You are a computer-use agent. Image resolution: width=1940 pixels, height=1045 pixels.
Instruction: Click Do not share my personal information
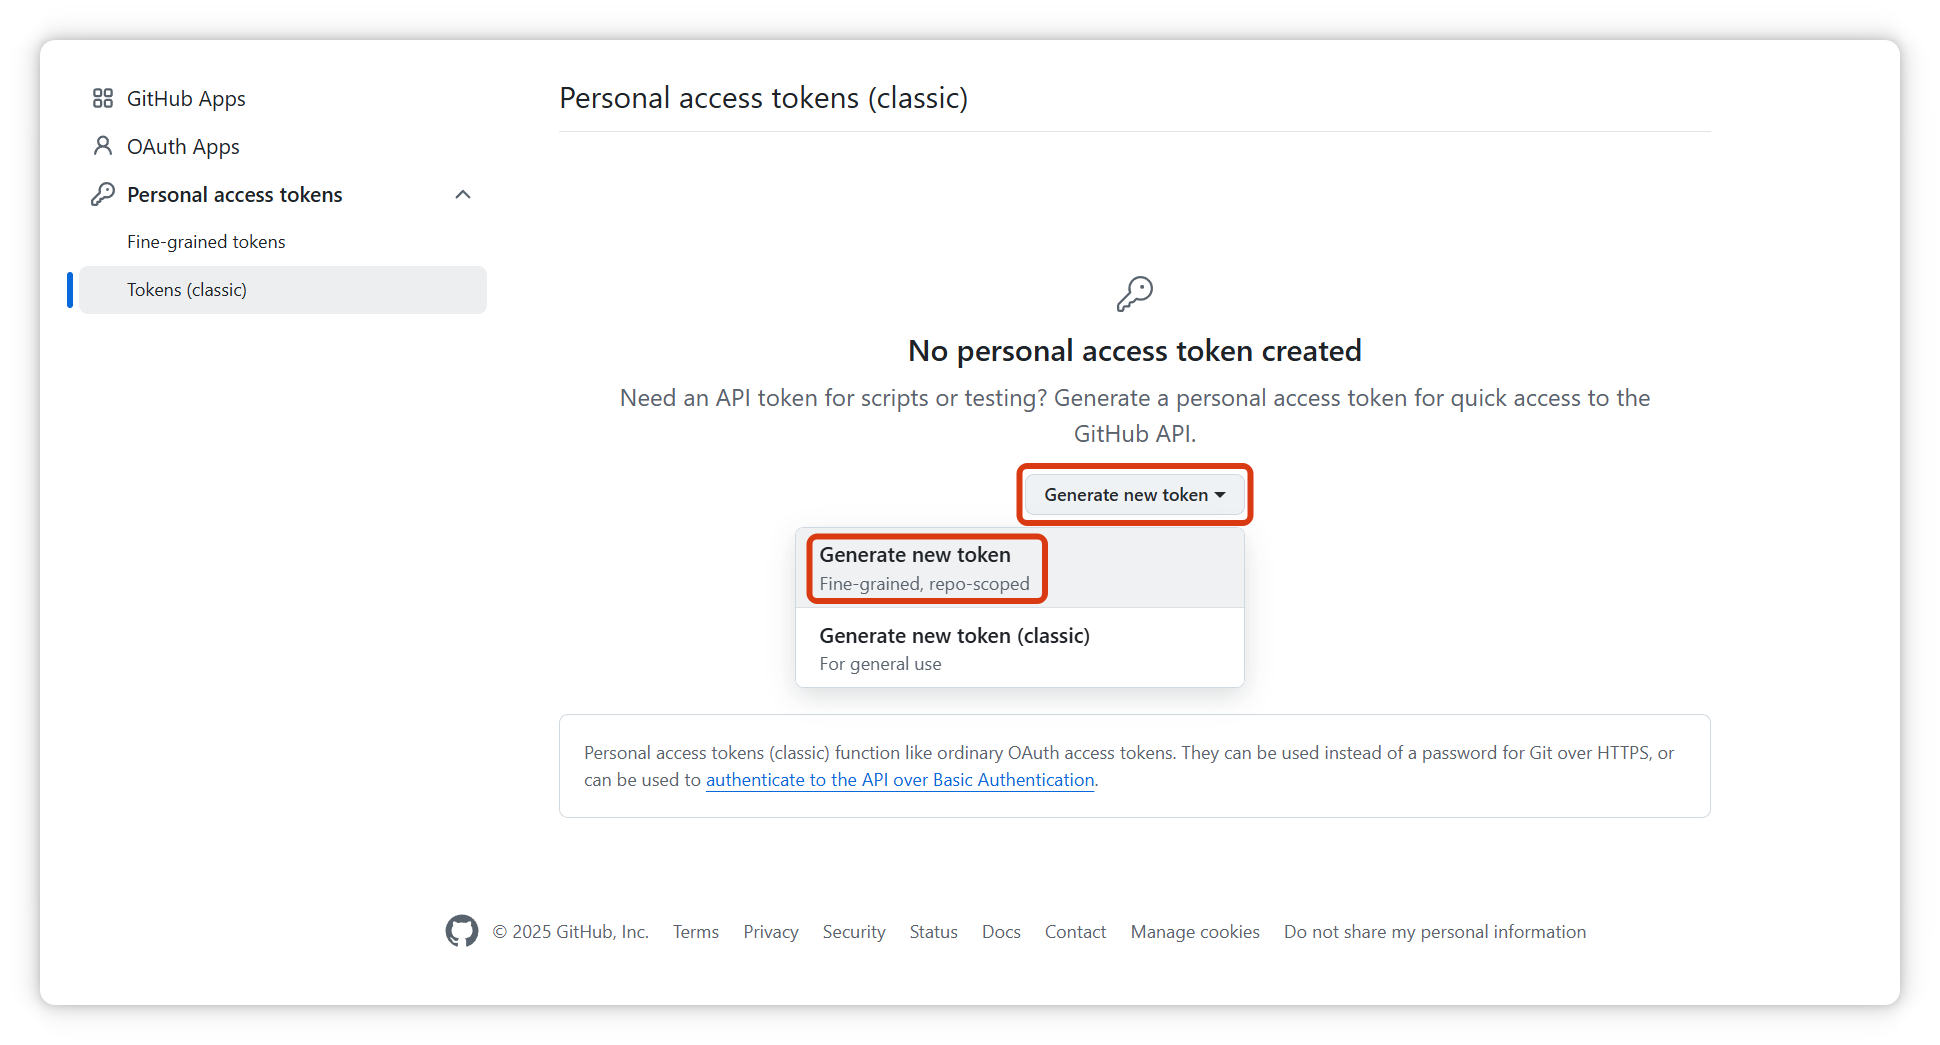[x=1434, y=932]
